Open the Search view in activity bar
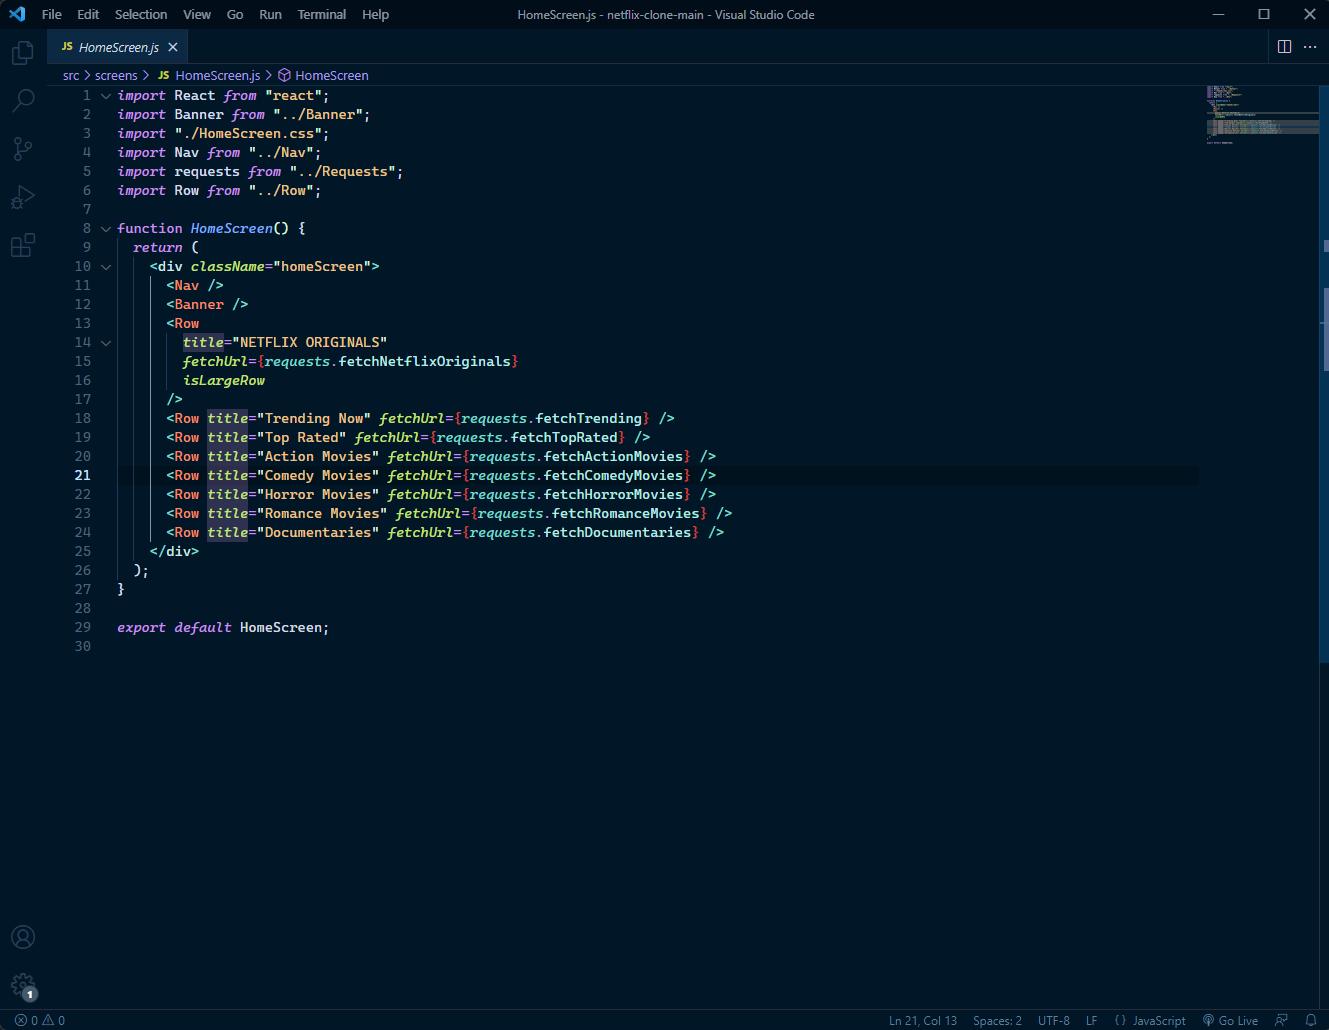1329x1030 pixels. click(22, 100)
